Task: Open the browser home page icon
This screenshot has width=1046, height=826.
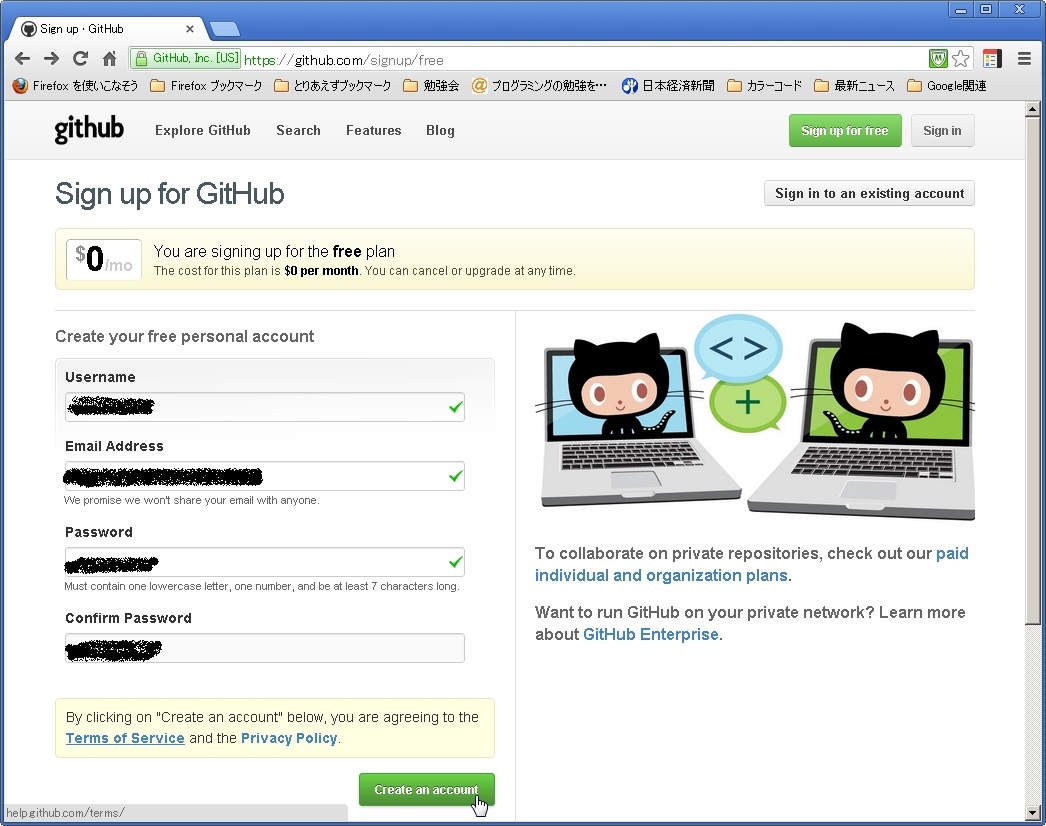Action: pyautogui.click(x=109, y=59)
